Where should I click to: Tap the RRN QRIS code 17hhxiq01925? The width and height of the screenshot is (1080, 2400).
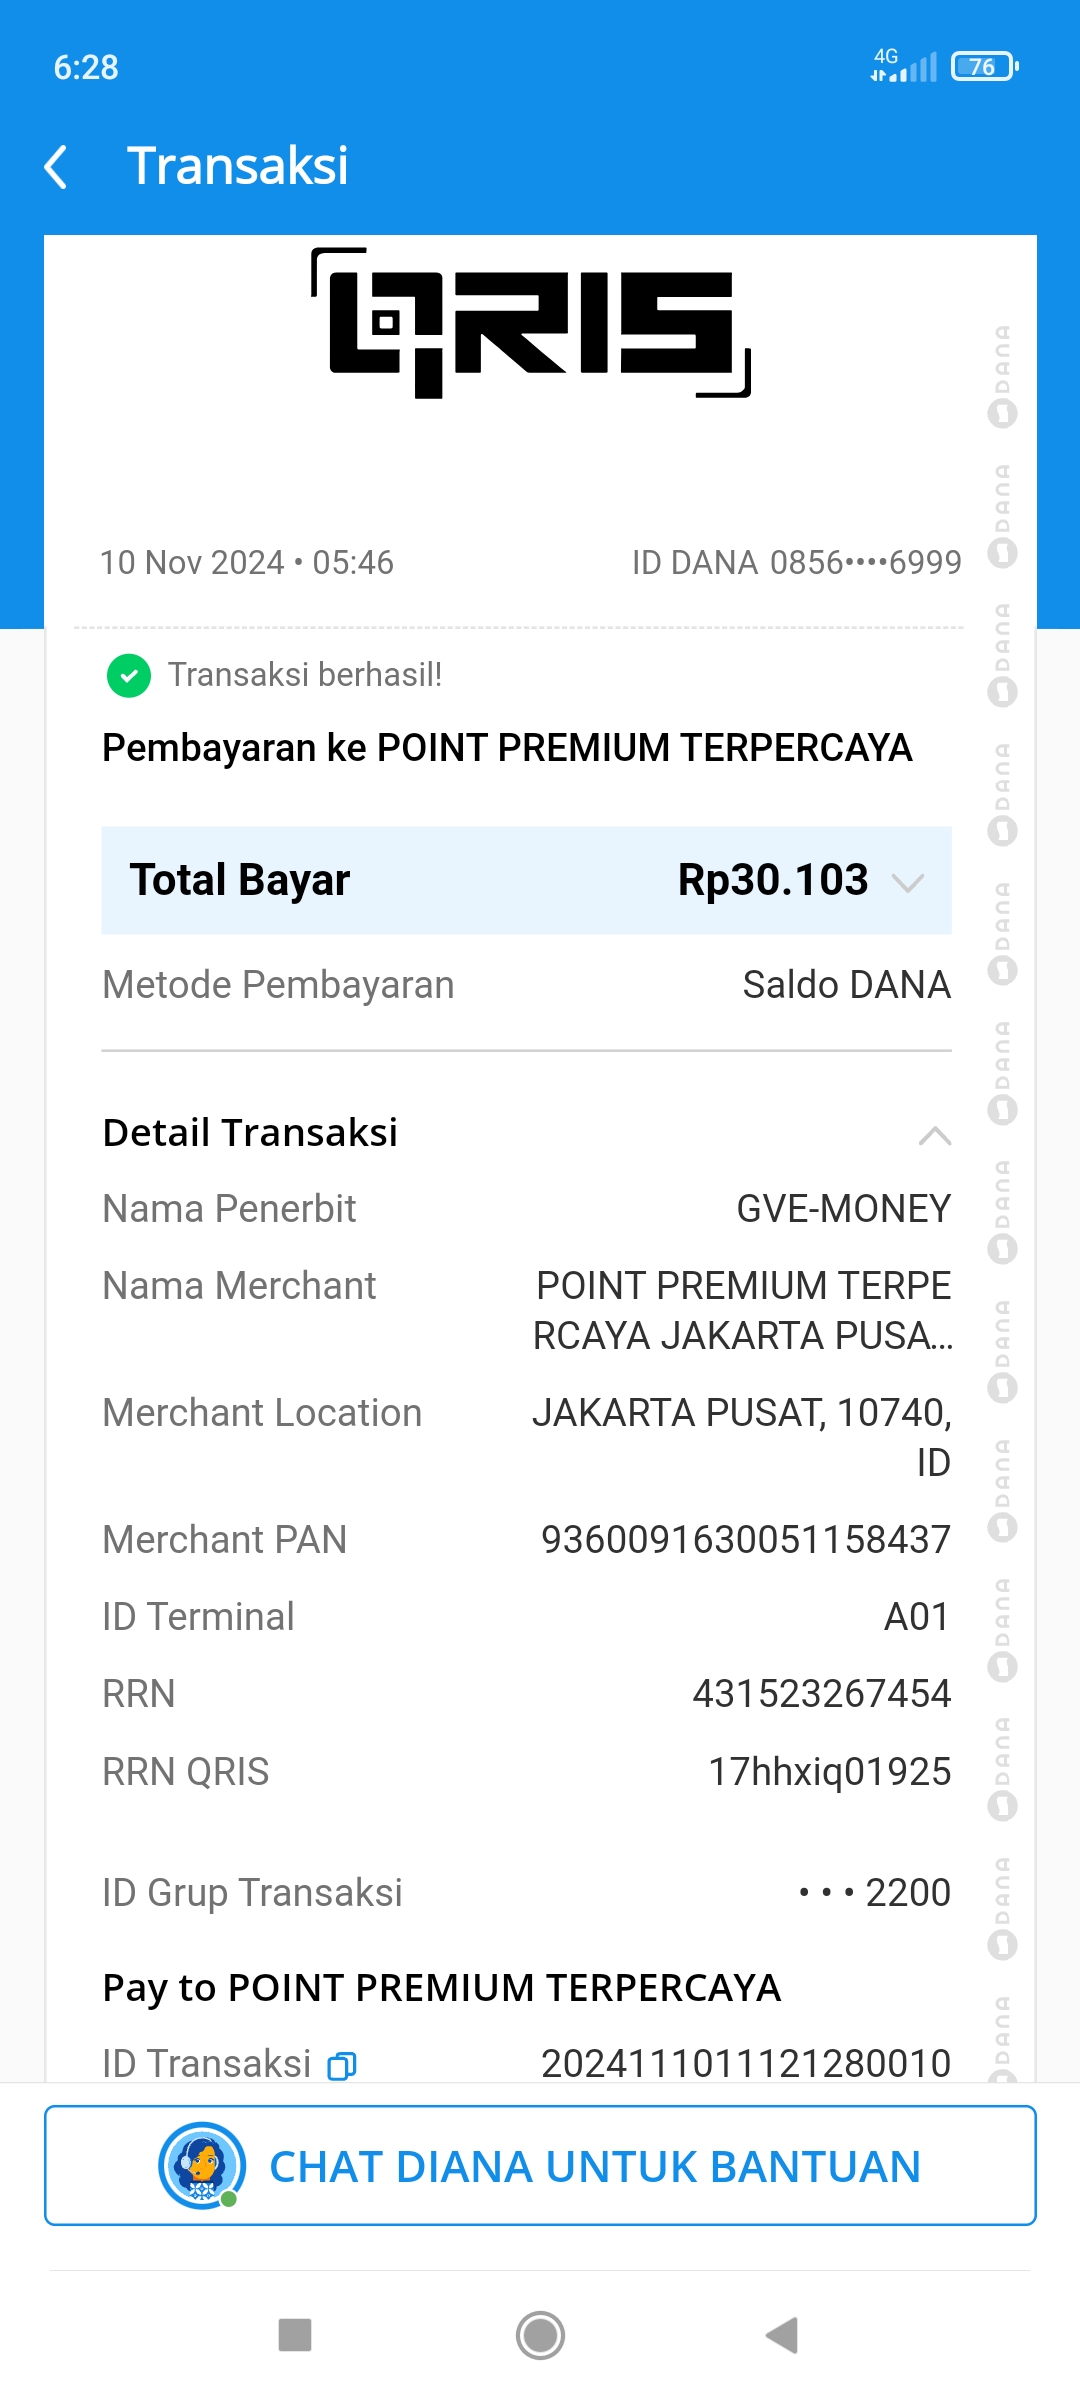coord(829,1772)
